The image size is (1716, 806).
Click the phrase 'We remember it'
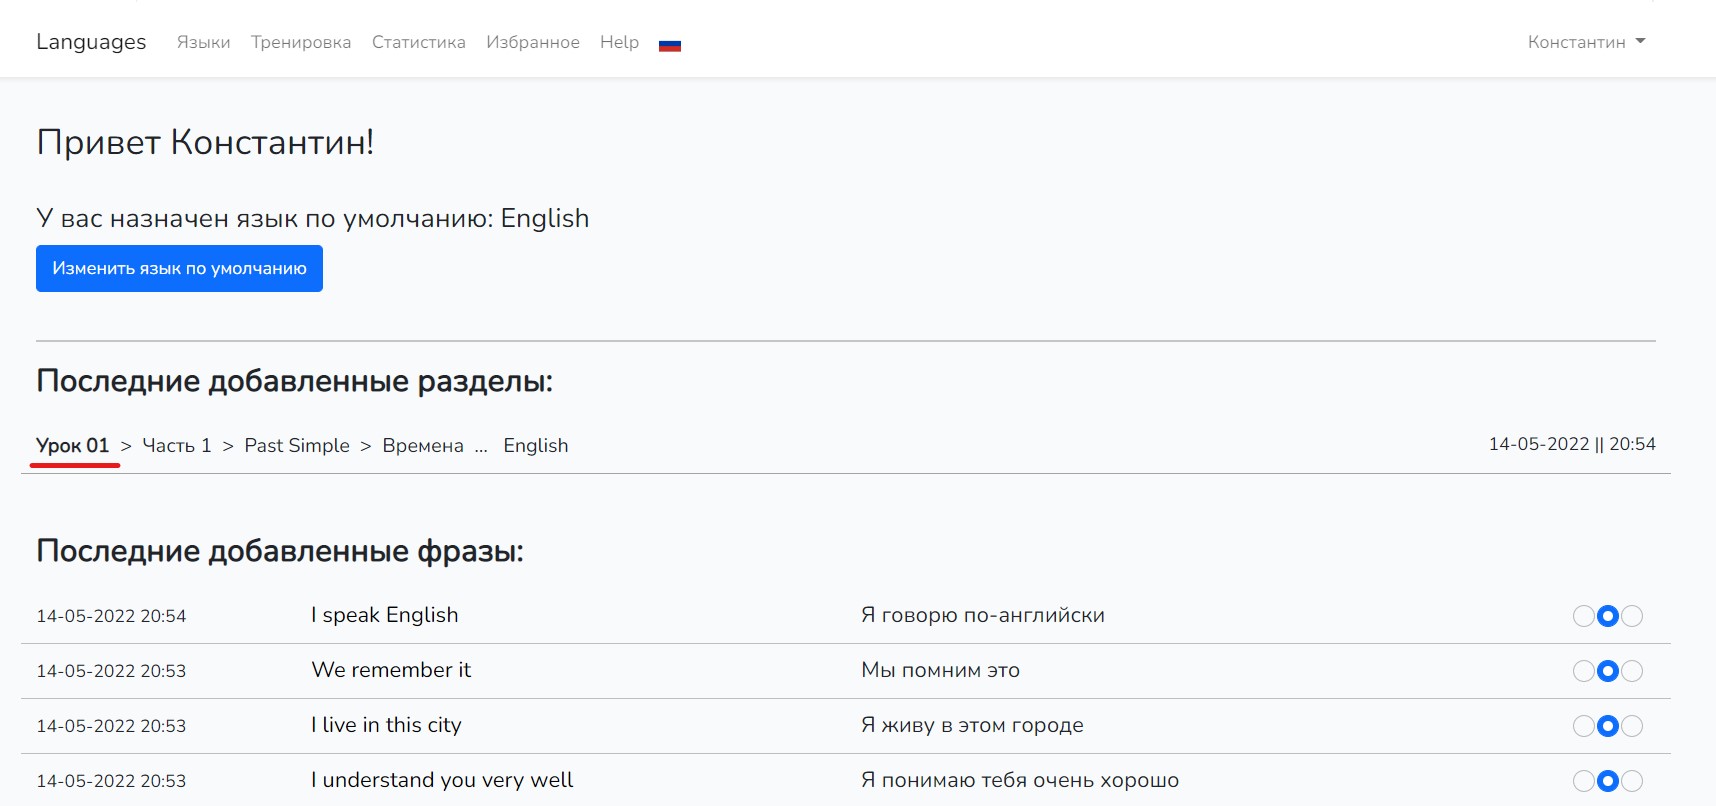(x=391, y=670)
